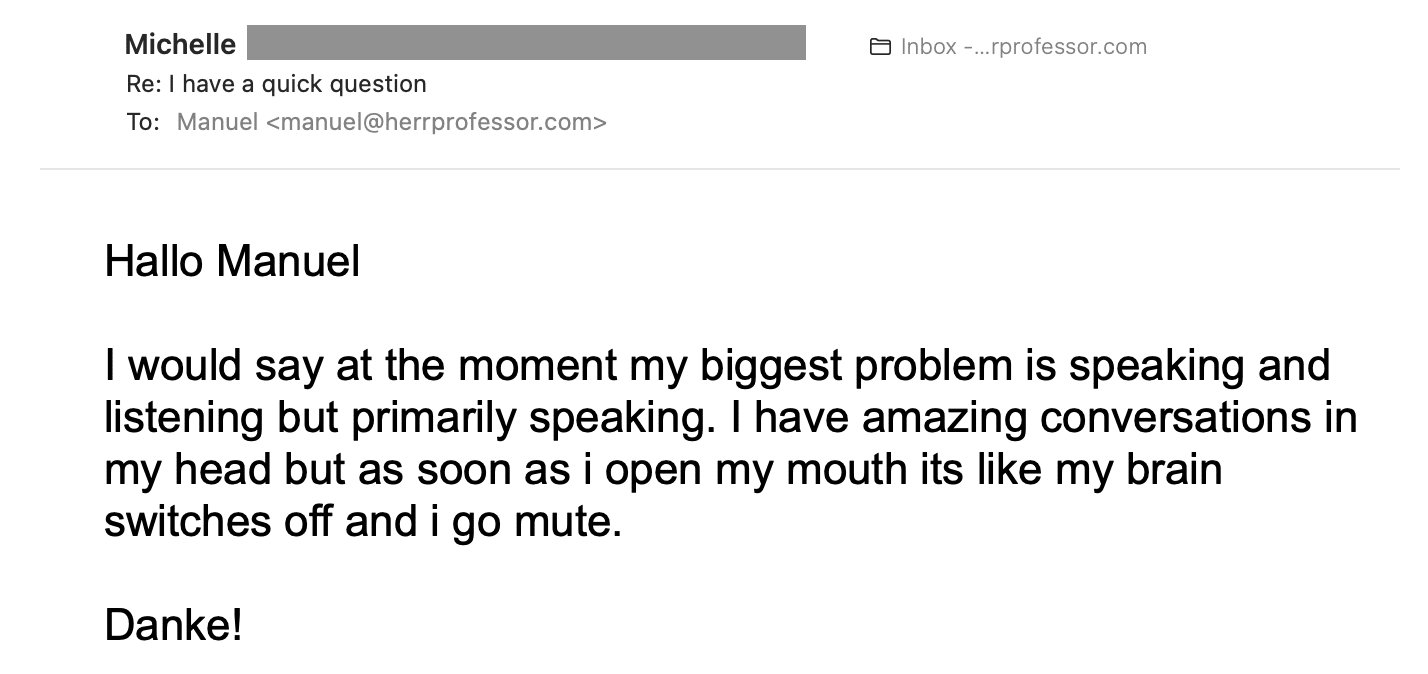
Task: Click the "Hallo Manuel" greeting line
Action: pyautogui.click(x=232, y=262)
